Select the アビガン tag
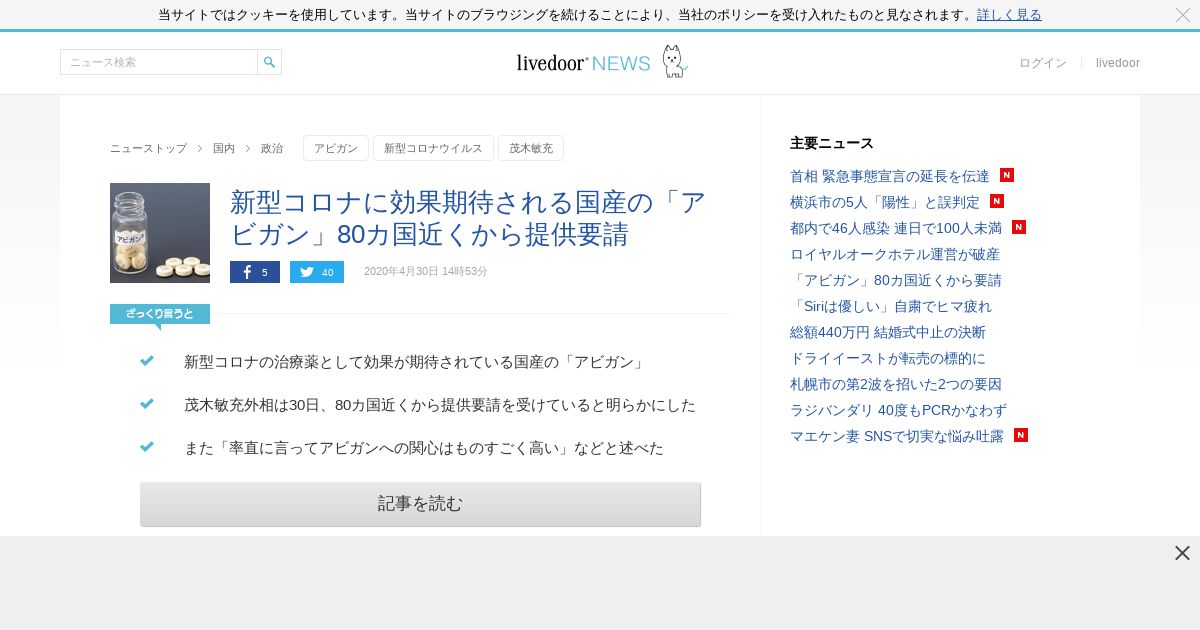Image resolution: width=1200 pixels, height=630 pixels. tap(336, 148)
